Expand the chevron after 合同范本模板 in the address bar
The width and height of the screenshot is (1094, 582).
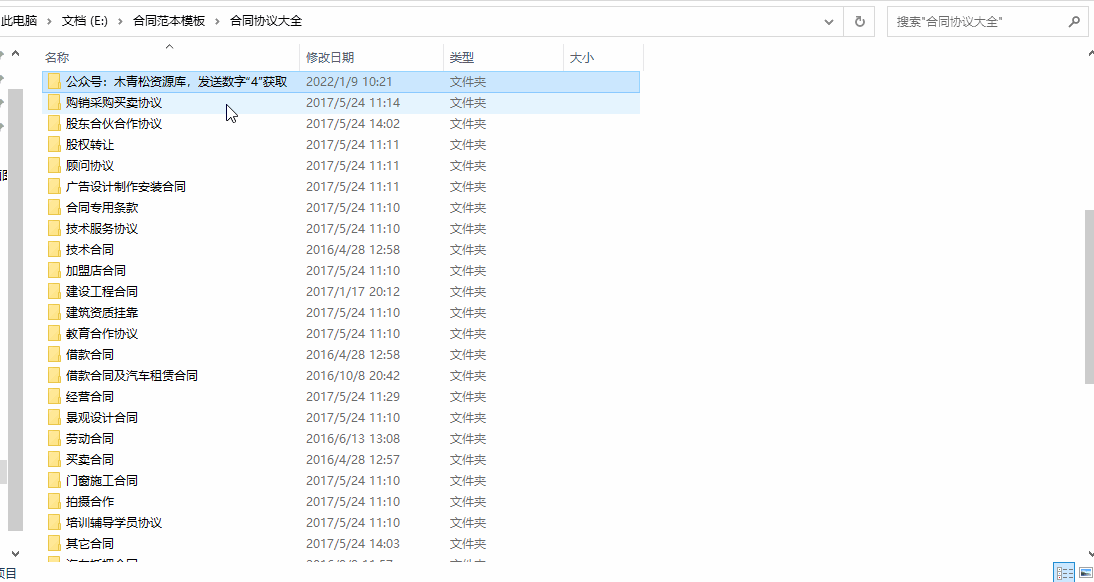pos(218,22)
